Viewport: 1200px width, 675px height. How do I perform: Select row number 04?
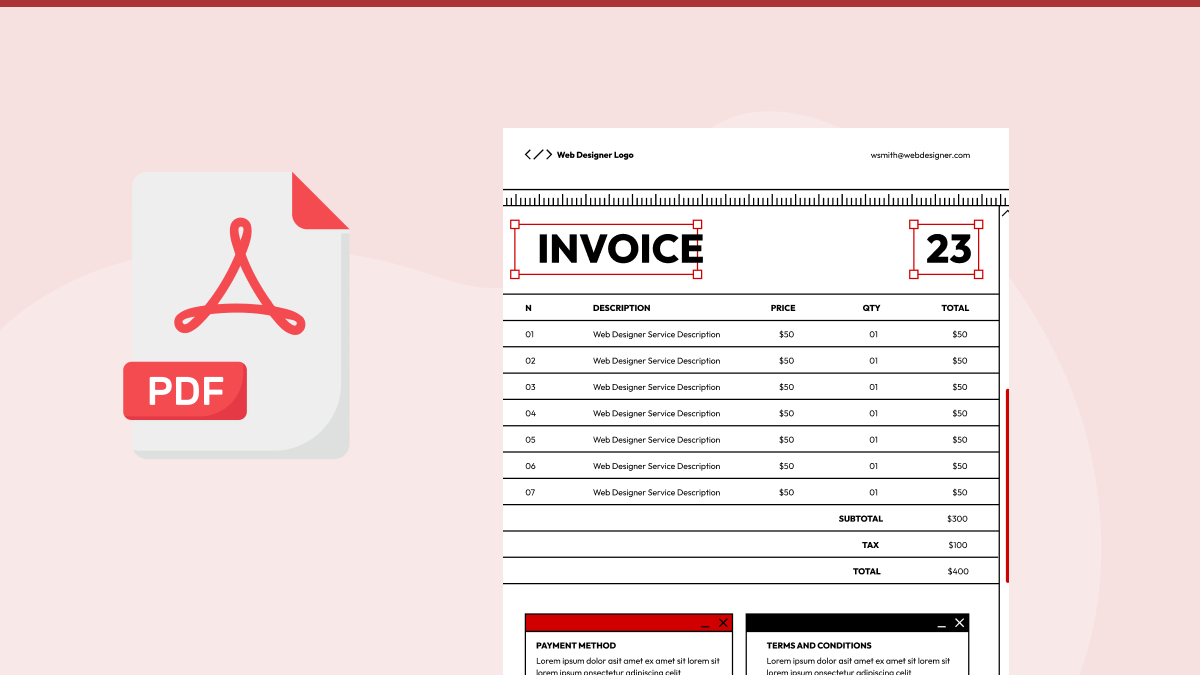[530, 413]
